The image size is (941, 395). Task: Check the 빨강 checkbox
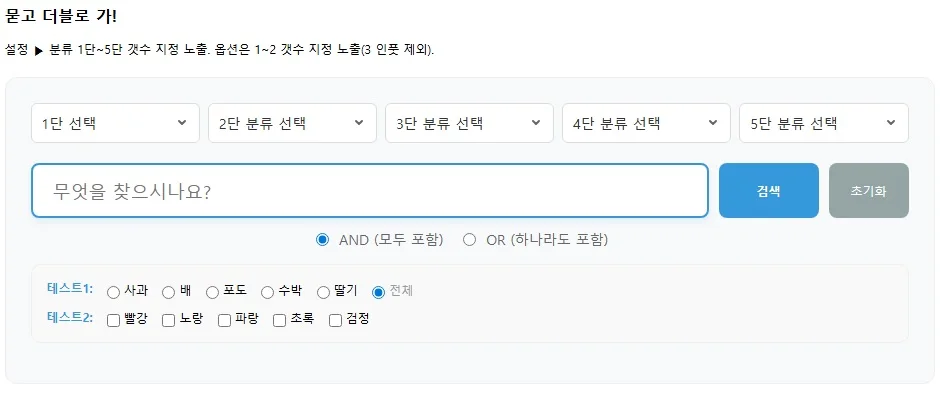pos(113,321)
